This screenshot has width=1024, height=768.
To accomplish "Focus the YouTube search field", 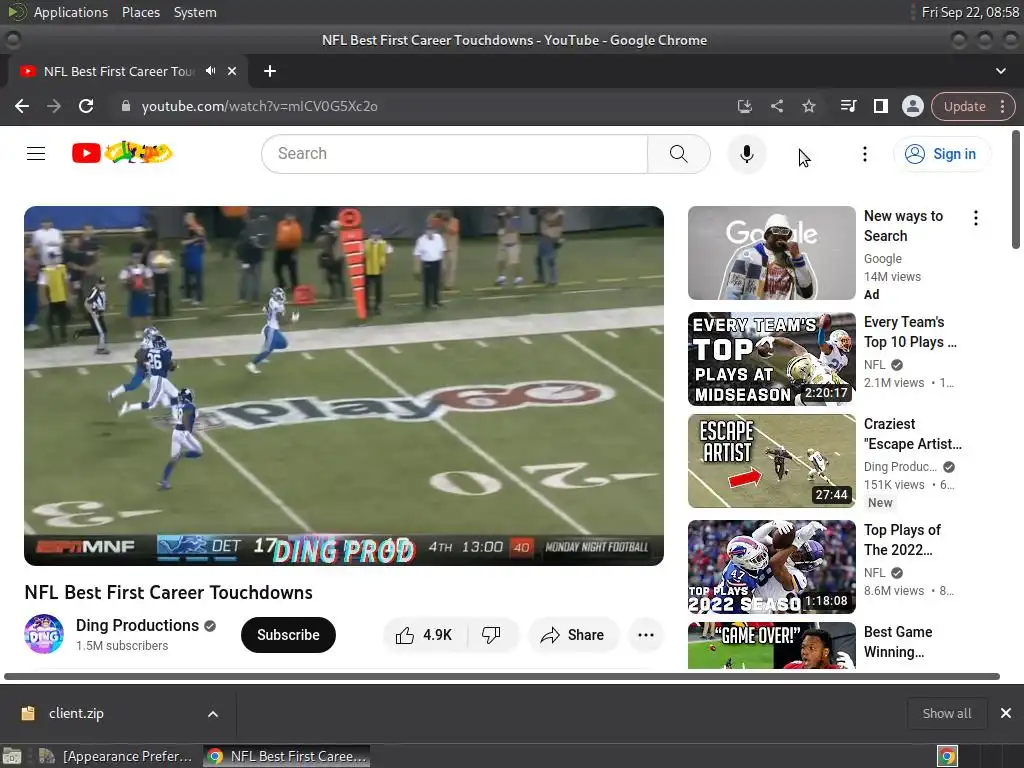I will (x=455, y=154).
